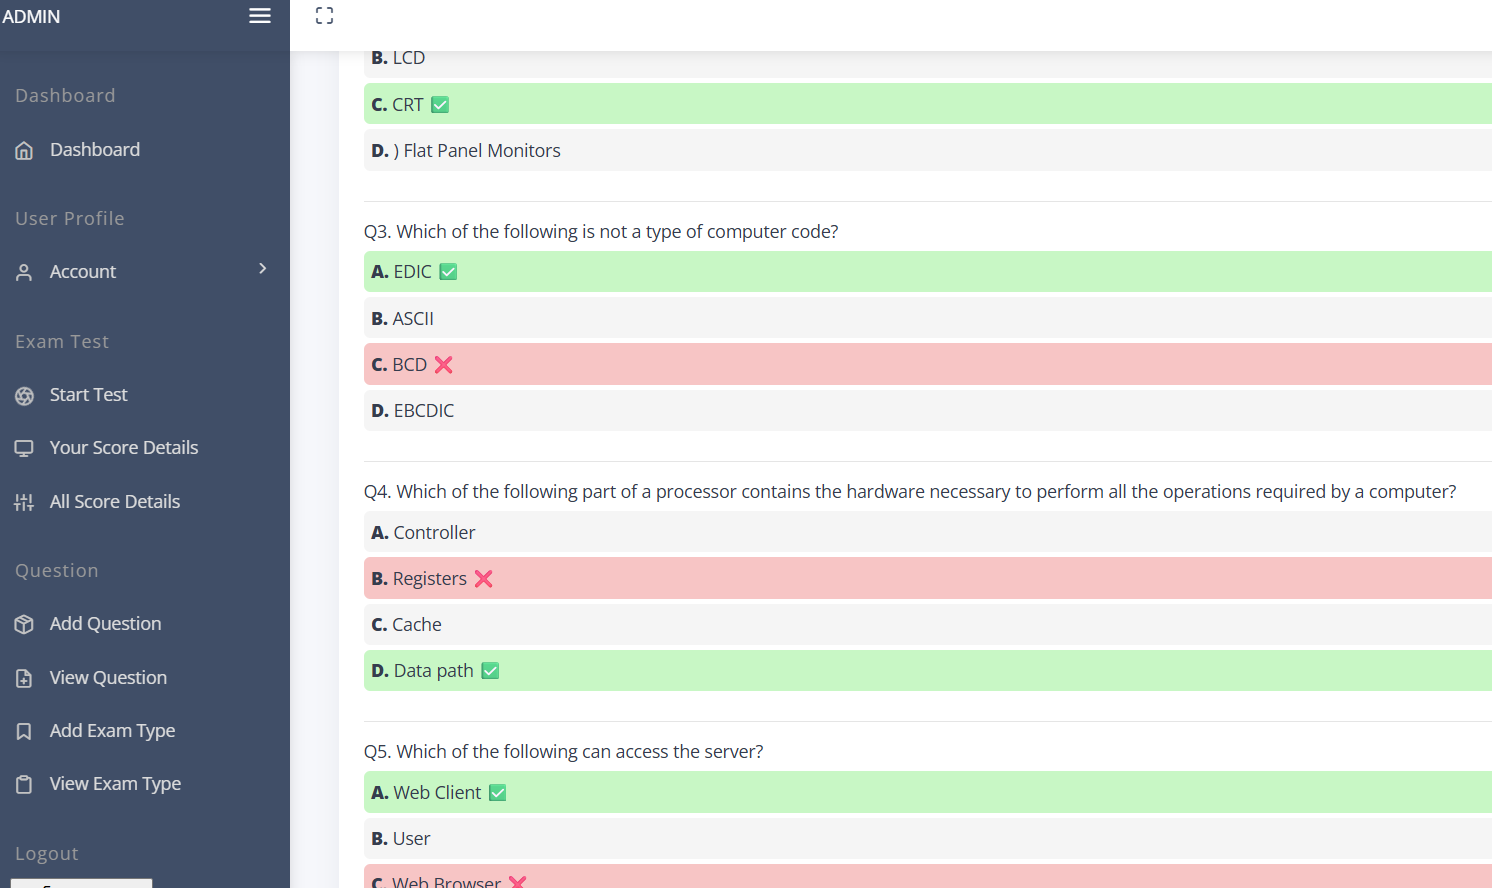Screen dimensions: 1492x888
Task: Click the All Score Details sliders icon
Action: pos(24,502)
